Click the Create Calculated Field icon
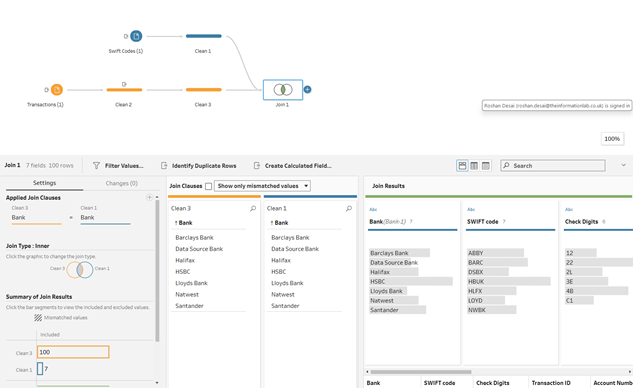Viewport: 633px width, 388px height. [257, 166]
